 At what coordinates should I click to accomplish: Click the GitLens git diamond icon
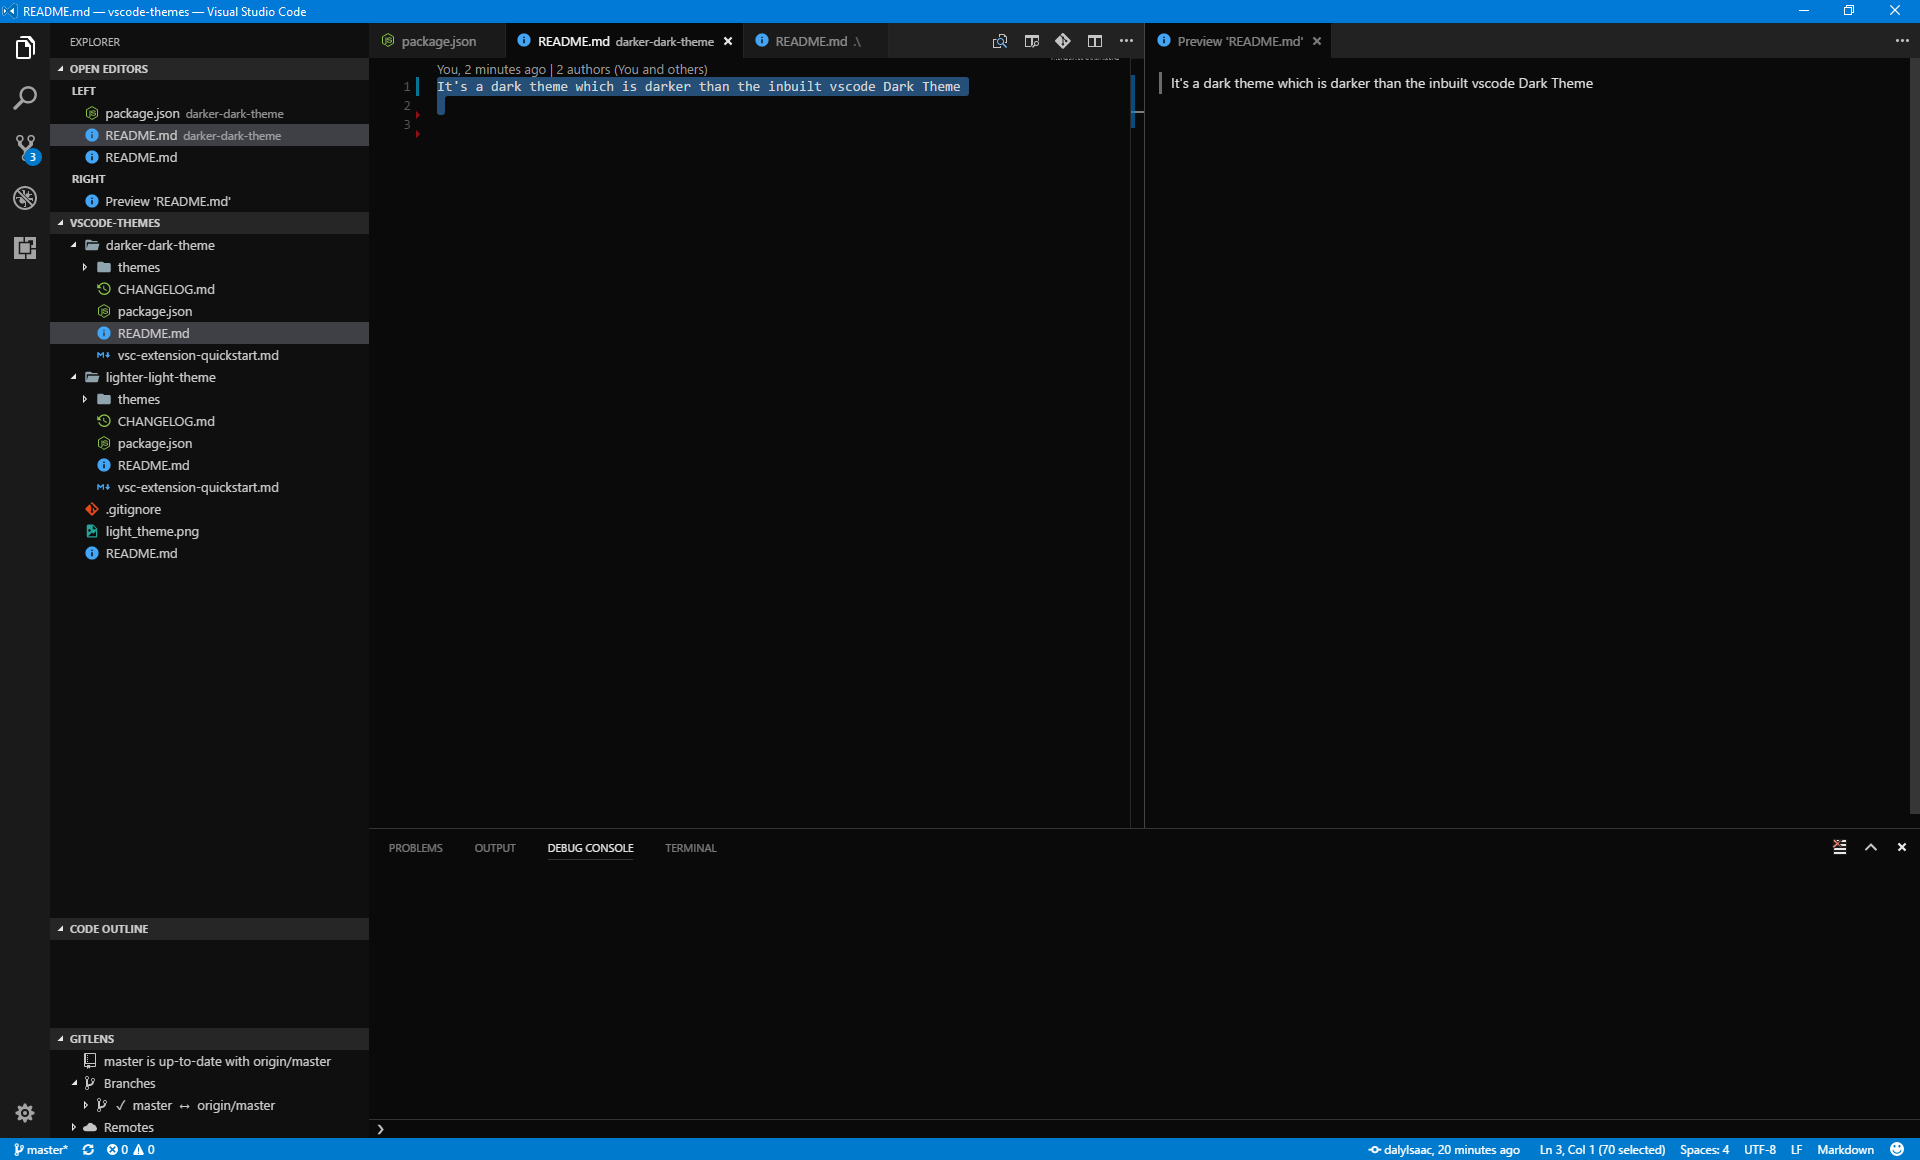1063,41
